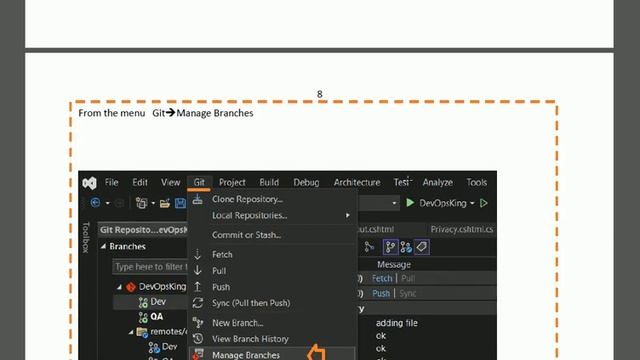Click the DevOpsKing repository icon

click(x=131, y=287)
